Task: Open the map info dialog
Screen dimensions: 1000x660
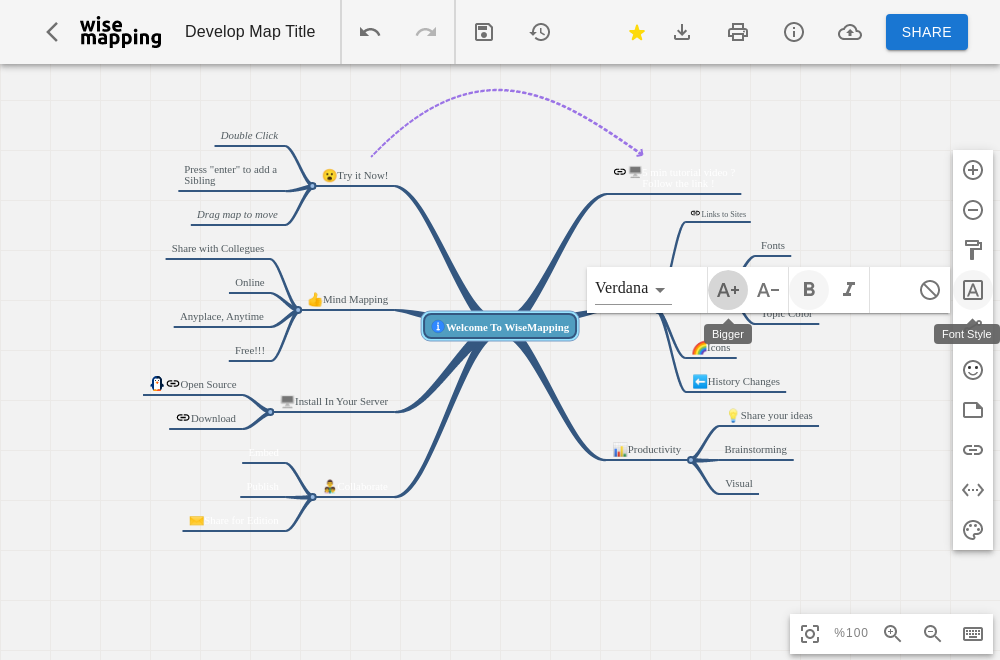Action: tap(794, 32)
